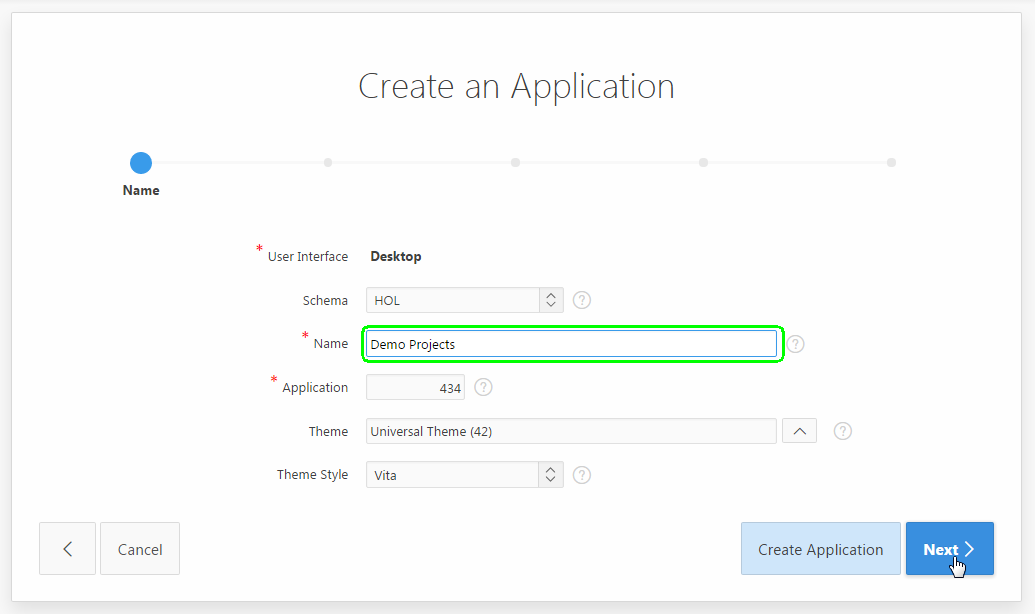Open the Theme selection popup arrow
The image size is (1035, 614).
click(799, 431)
